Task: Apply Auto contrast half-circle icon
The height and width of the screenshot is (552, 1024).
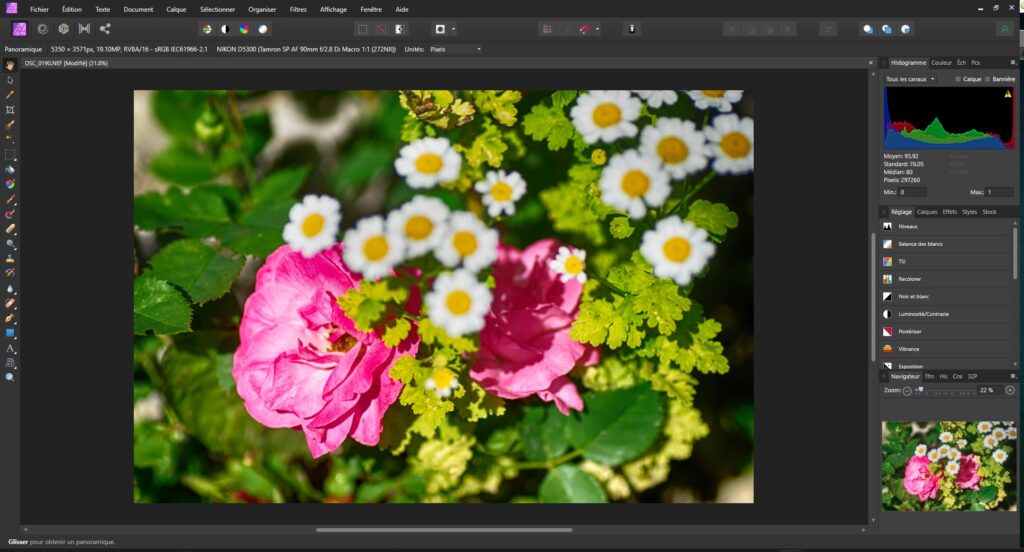Action: click(224, 29)
